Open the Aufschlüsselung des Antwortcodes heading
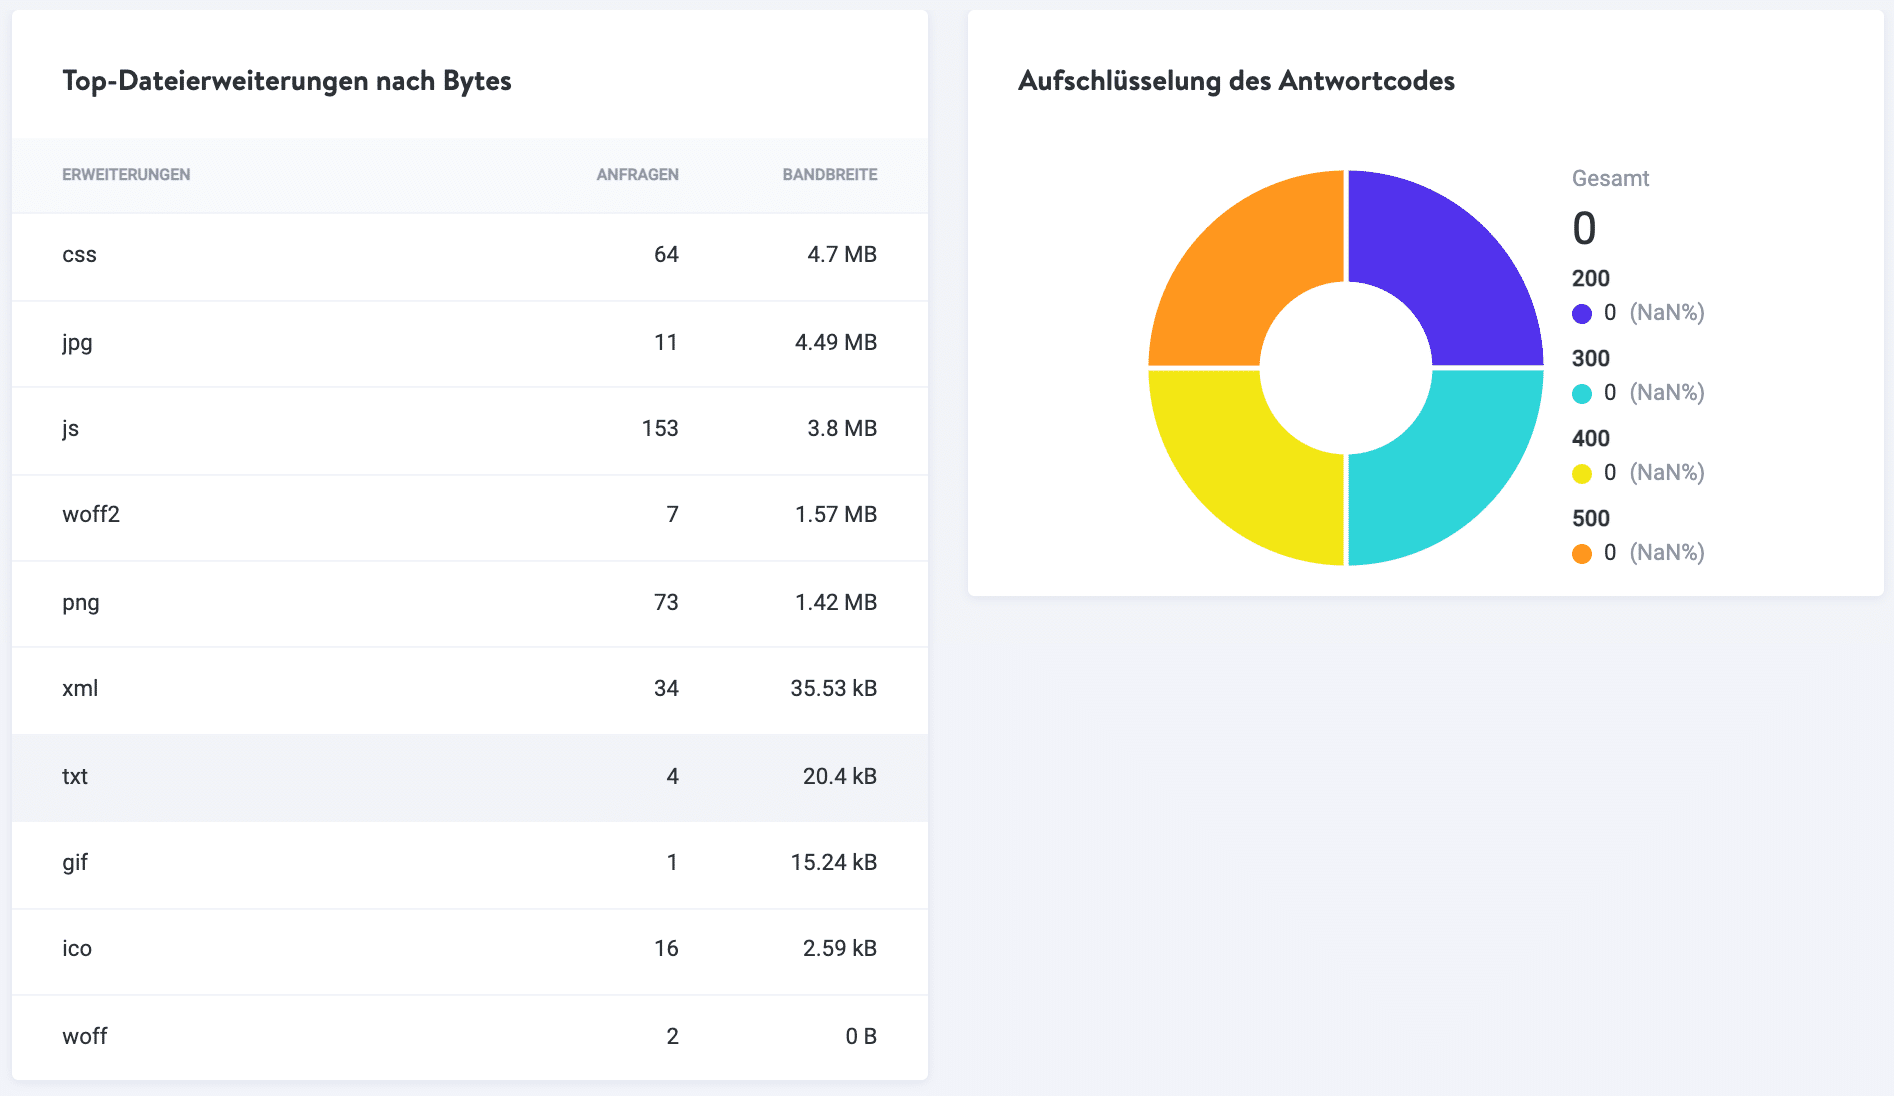Image resolution: width=1894 pixels, height=1096 pixels. 1237,81
